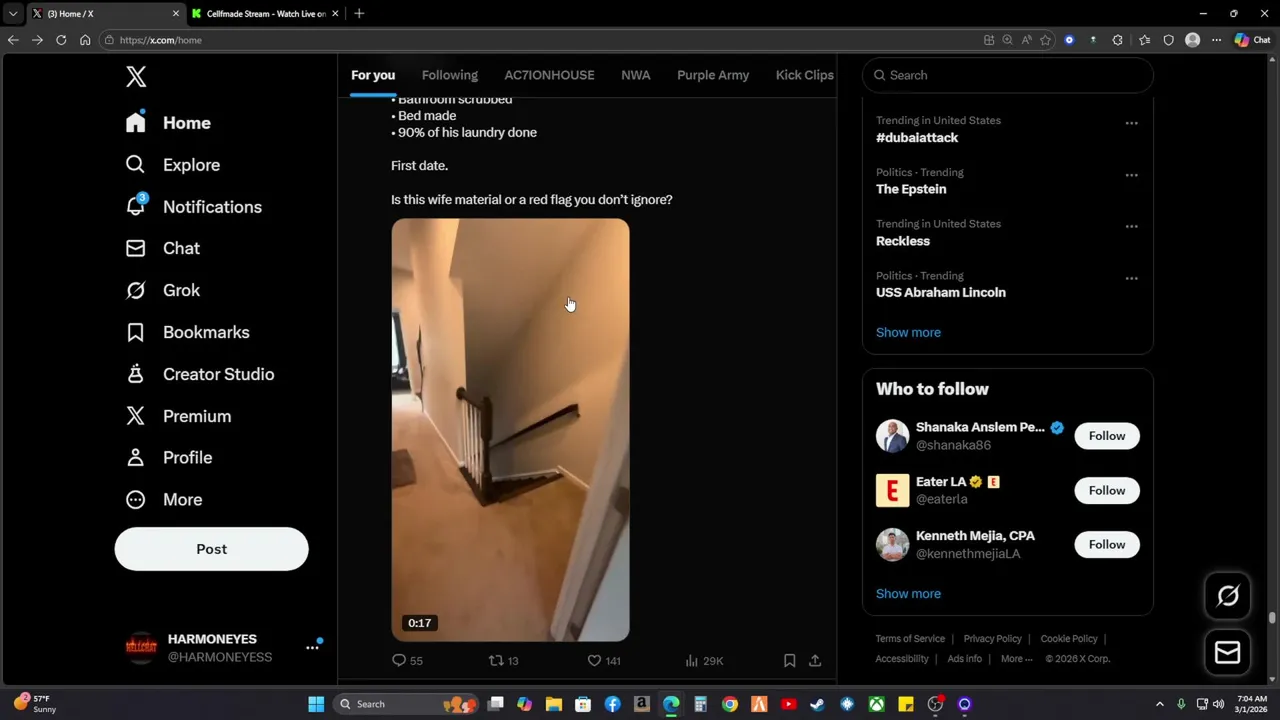Click the X Search field
1280x720 pixels.
tap(1008, 75)
